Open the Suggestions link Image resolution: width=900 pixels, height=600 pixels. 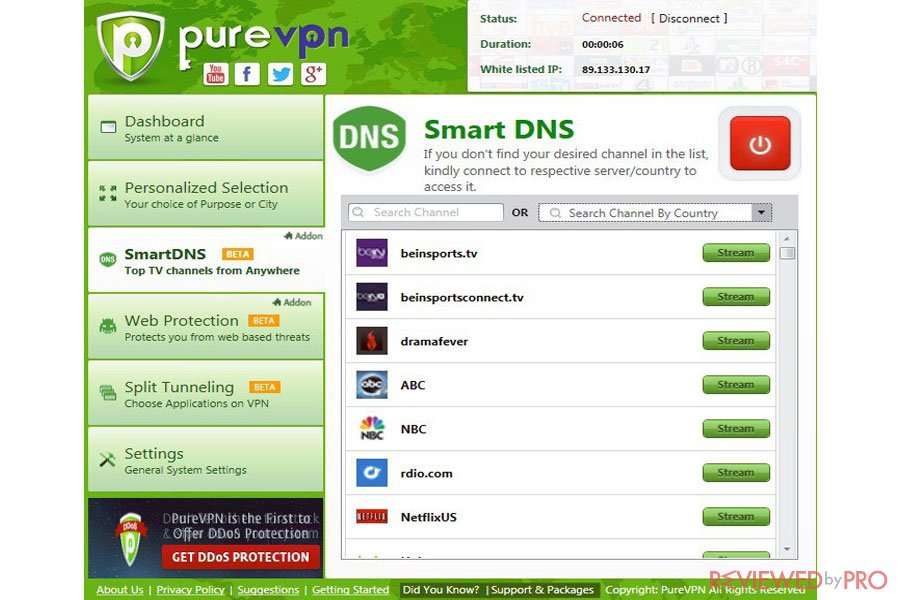268,590
